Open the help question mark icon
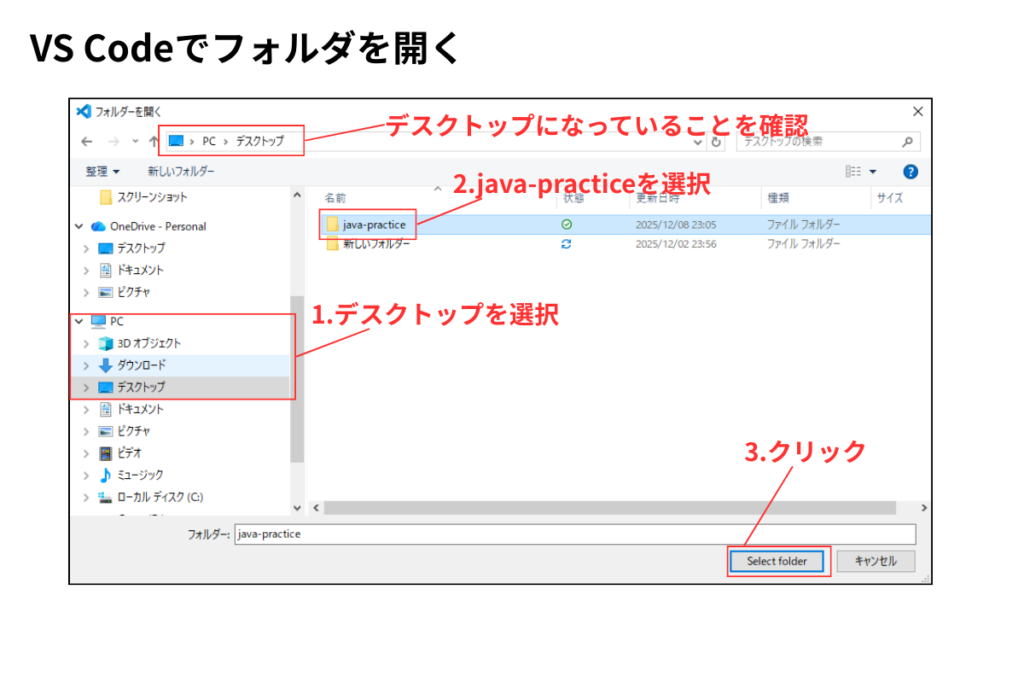This screenshot has width=1024, height=683. (910, 172)
